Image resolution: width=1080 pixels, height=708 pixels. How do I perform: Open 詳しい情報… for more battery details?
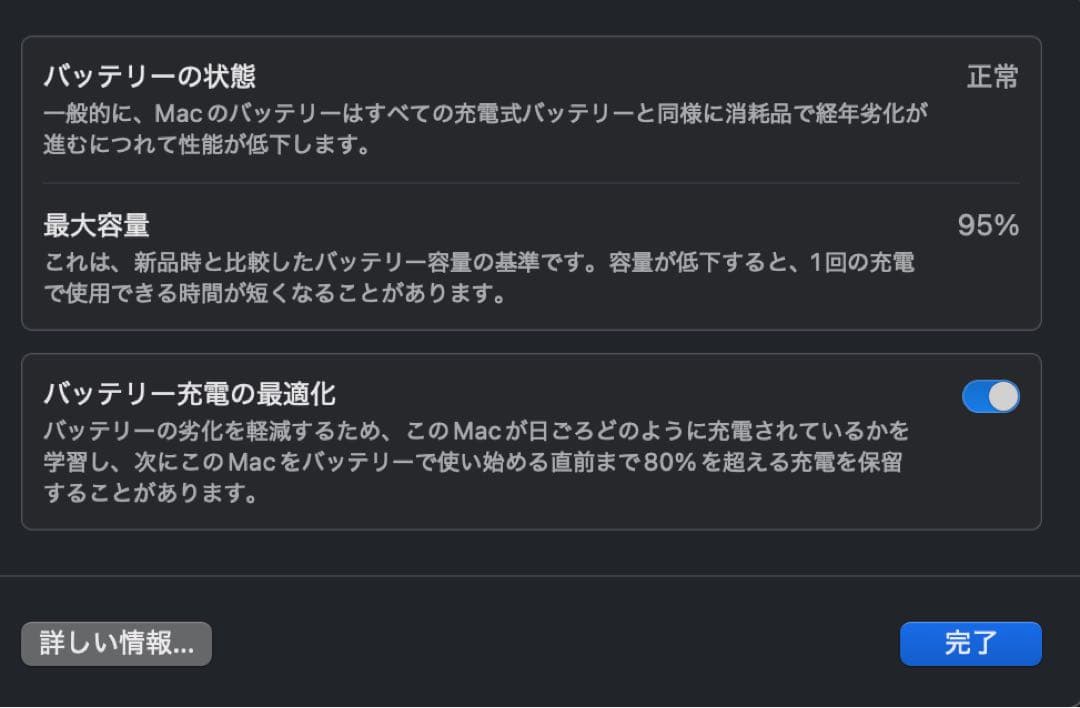116,644
